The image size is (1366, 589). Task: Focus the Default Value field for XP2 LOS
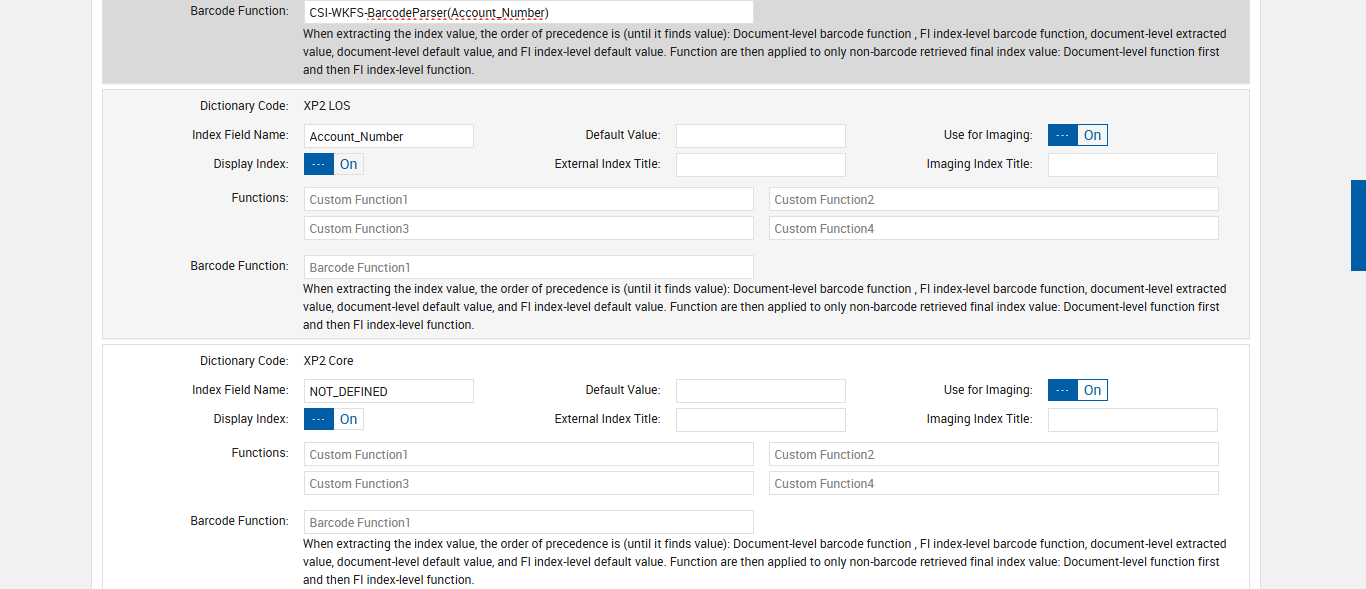pyautogui.click(x=760, y=136)
